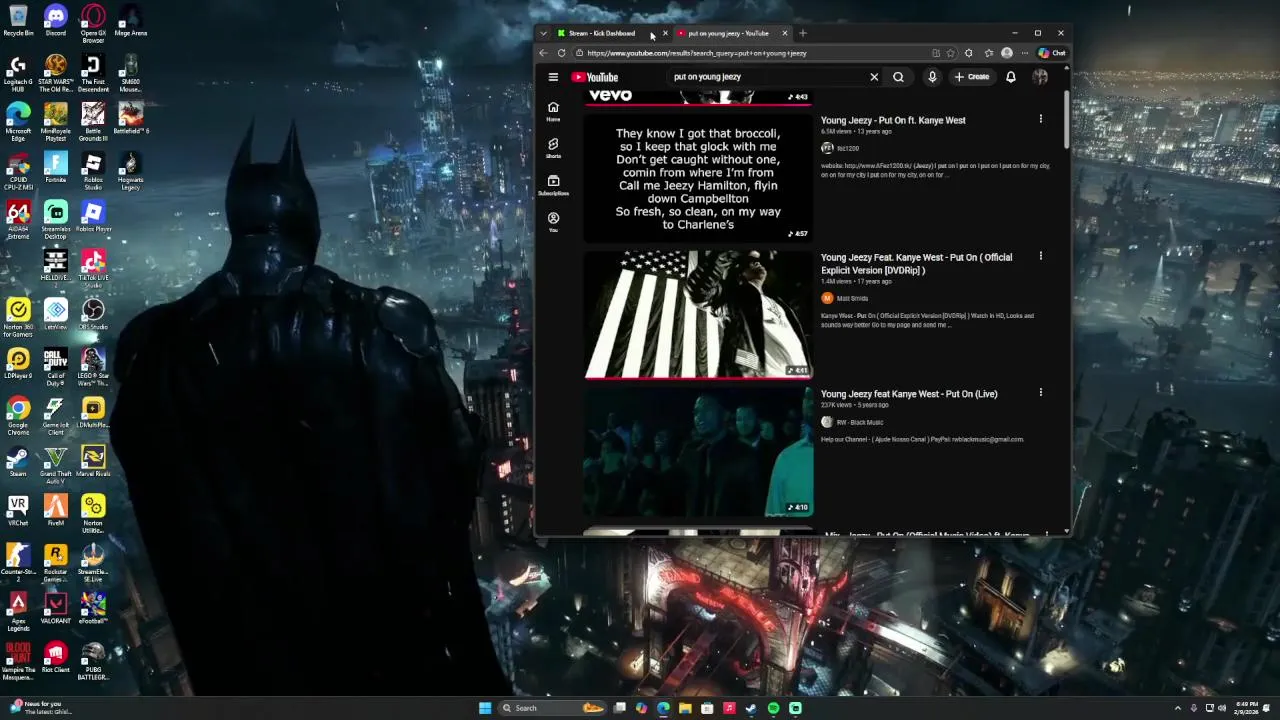Switch to Stream - Kick Dashboard tab
Image resolution: width=1280 pixels, height=720 pixels.
(604, 33)
